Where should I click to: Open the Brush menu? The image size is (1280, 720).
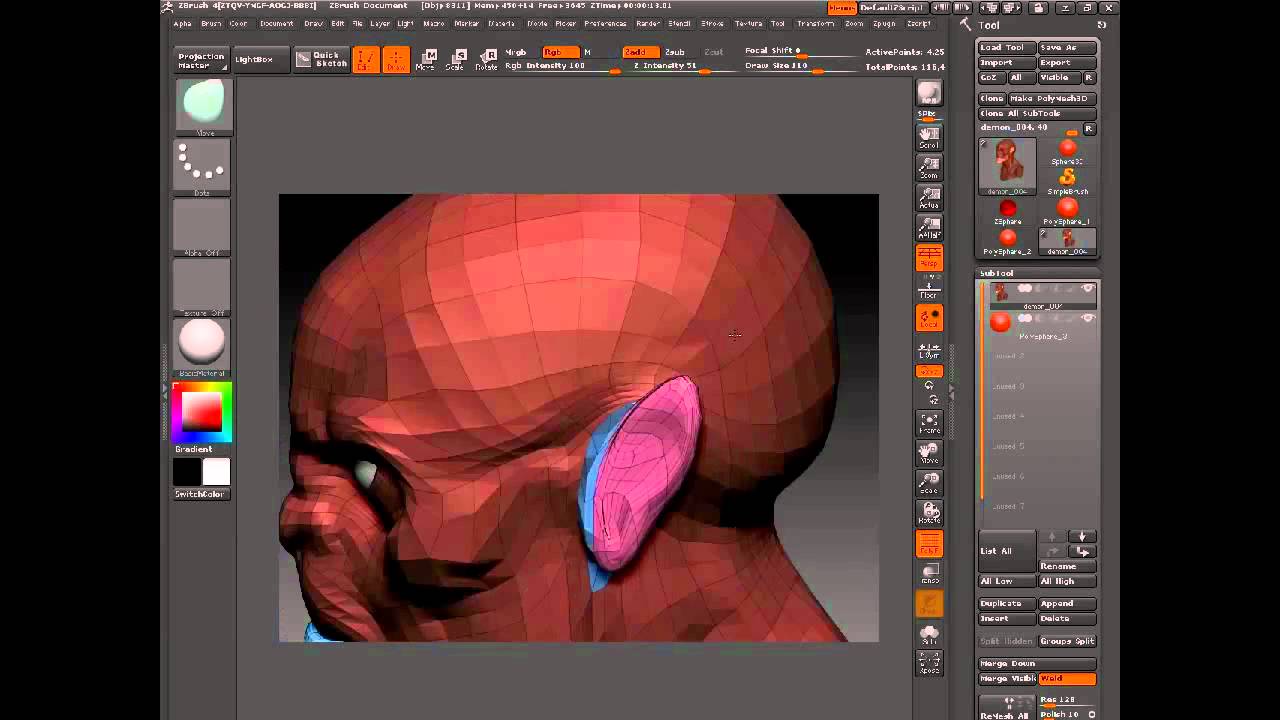pyautogui.click(x=211, y=24)
